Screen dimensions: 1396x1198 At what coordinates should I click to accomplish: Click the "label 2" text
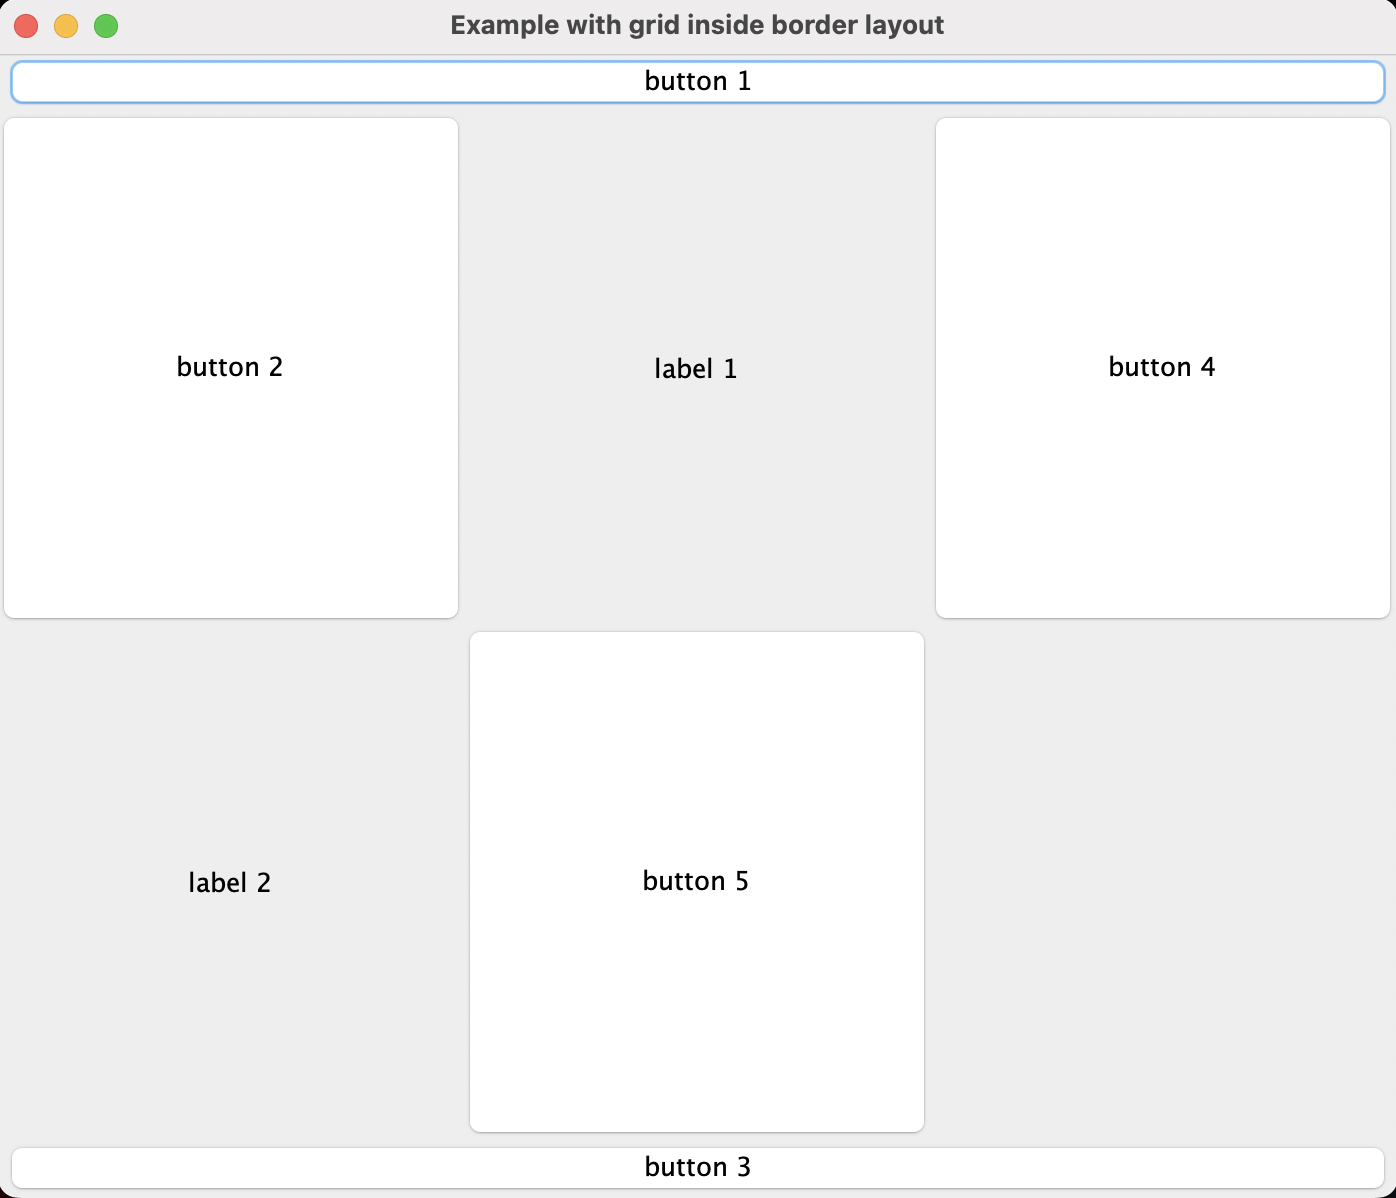coord(228,882)
